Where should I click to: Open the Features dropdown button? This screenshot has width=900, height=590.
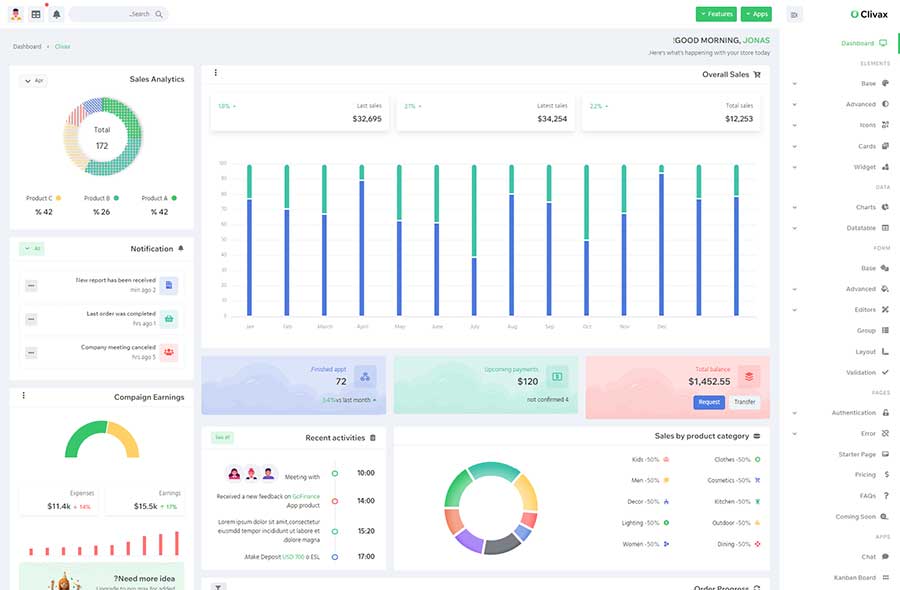click(x=716, y=14)
